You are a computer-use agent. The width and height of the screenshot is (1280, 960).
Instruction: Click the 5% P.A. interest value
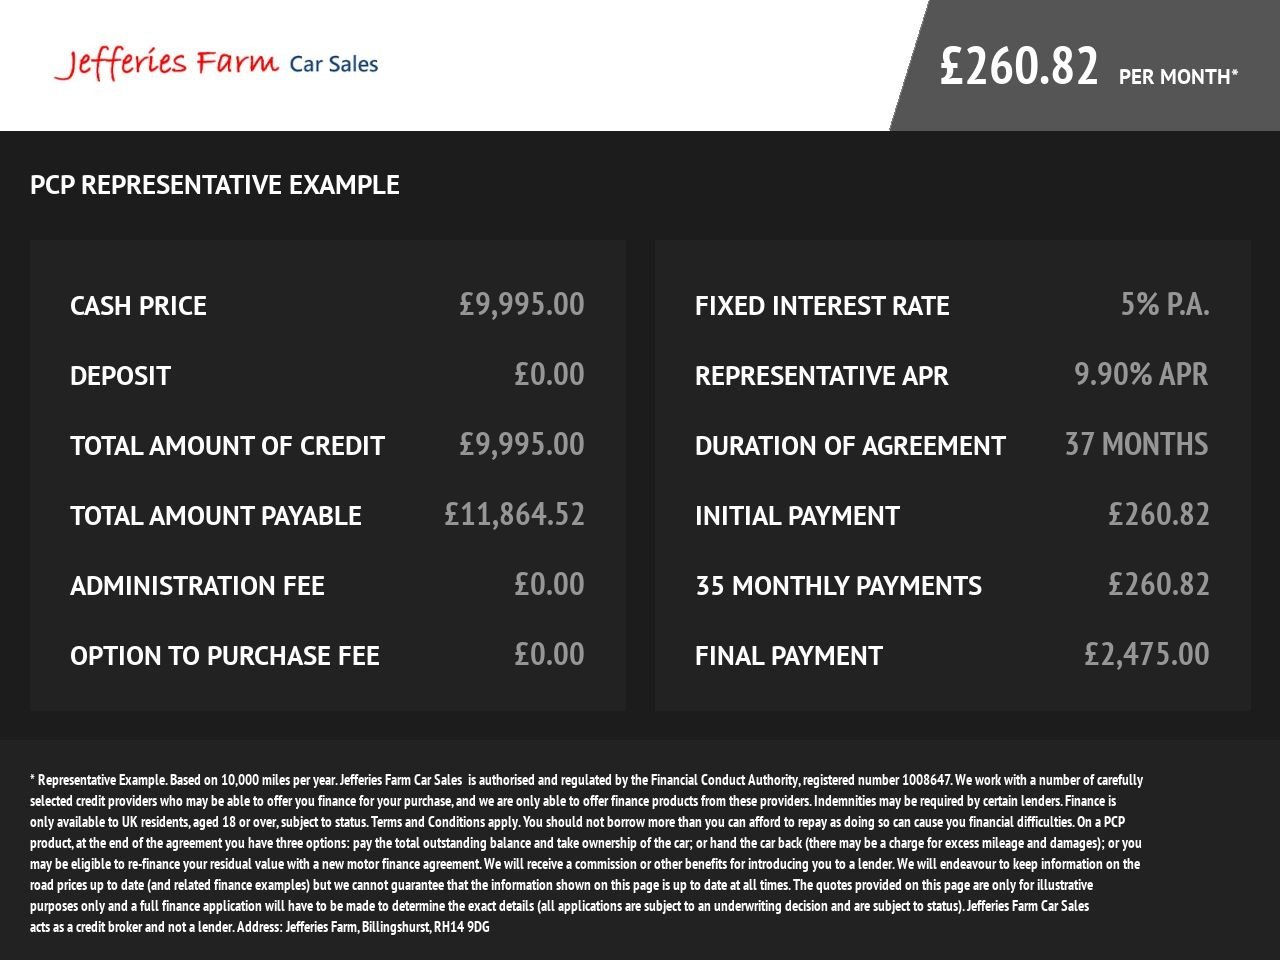1165,304
